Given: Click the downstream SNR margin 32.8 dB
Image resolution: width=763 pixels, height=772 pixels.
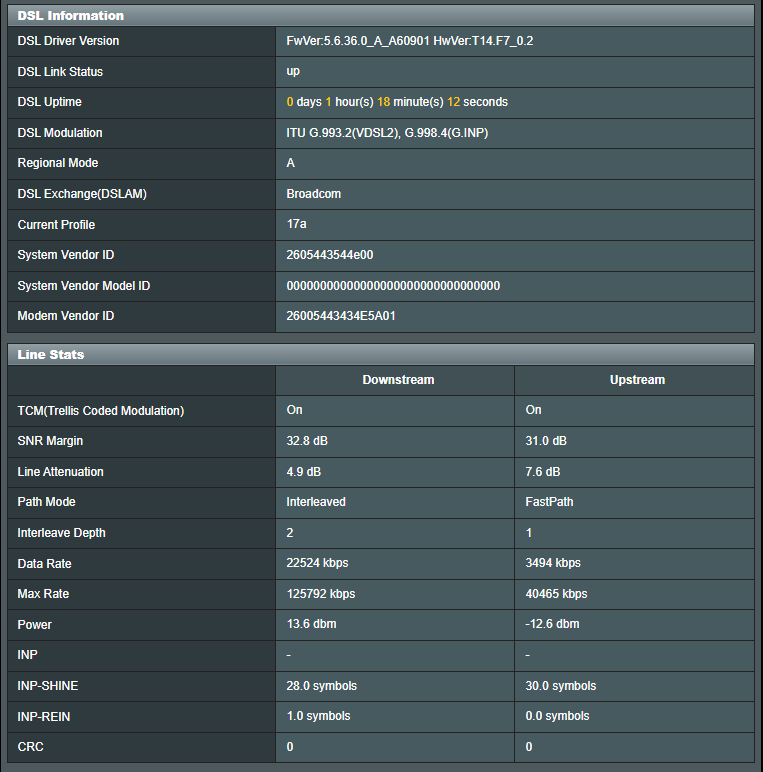Looking at the screenshot, I should point(307,441).
